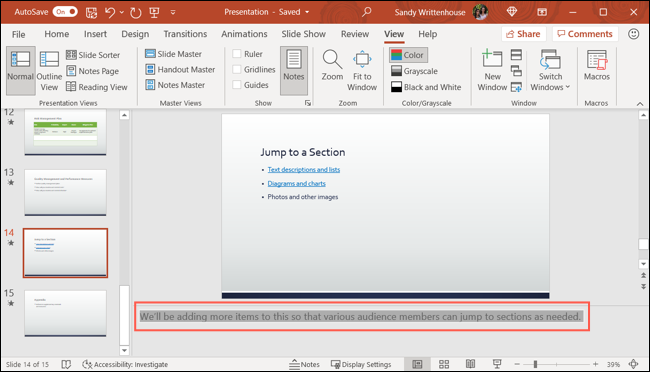Select slide 15 thumbnail

[x=65, y=313]
